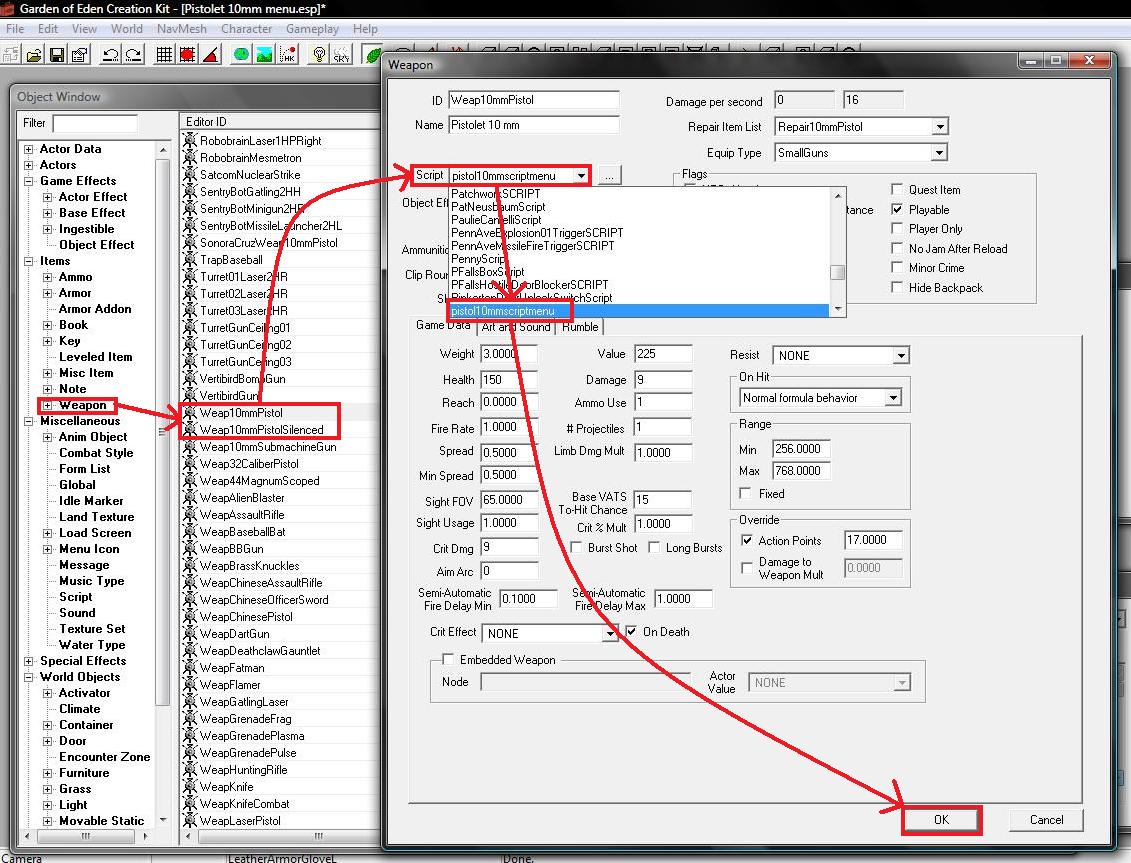1131x863 pixels.
Task: Click the weapon Name field
Action: (x=533, y=125)
